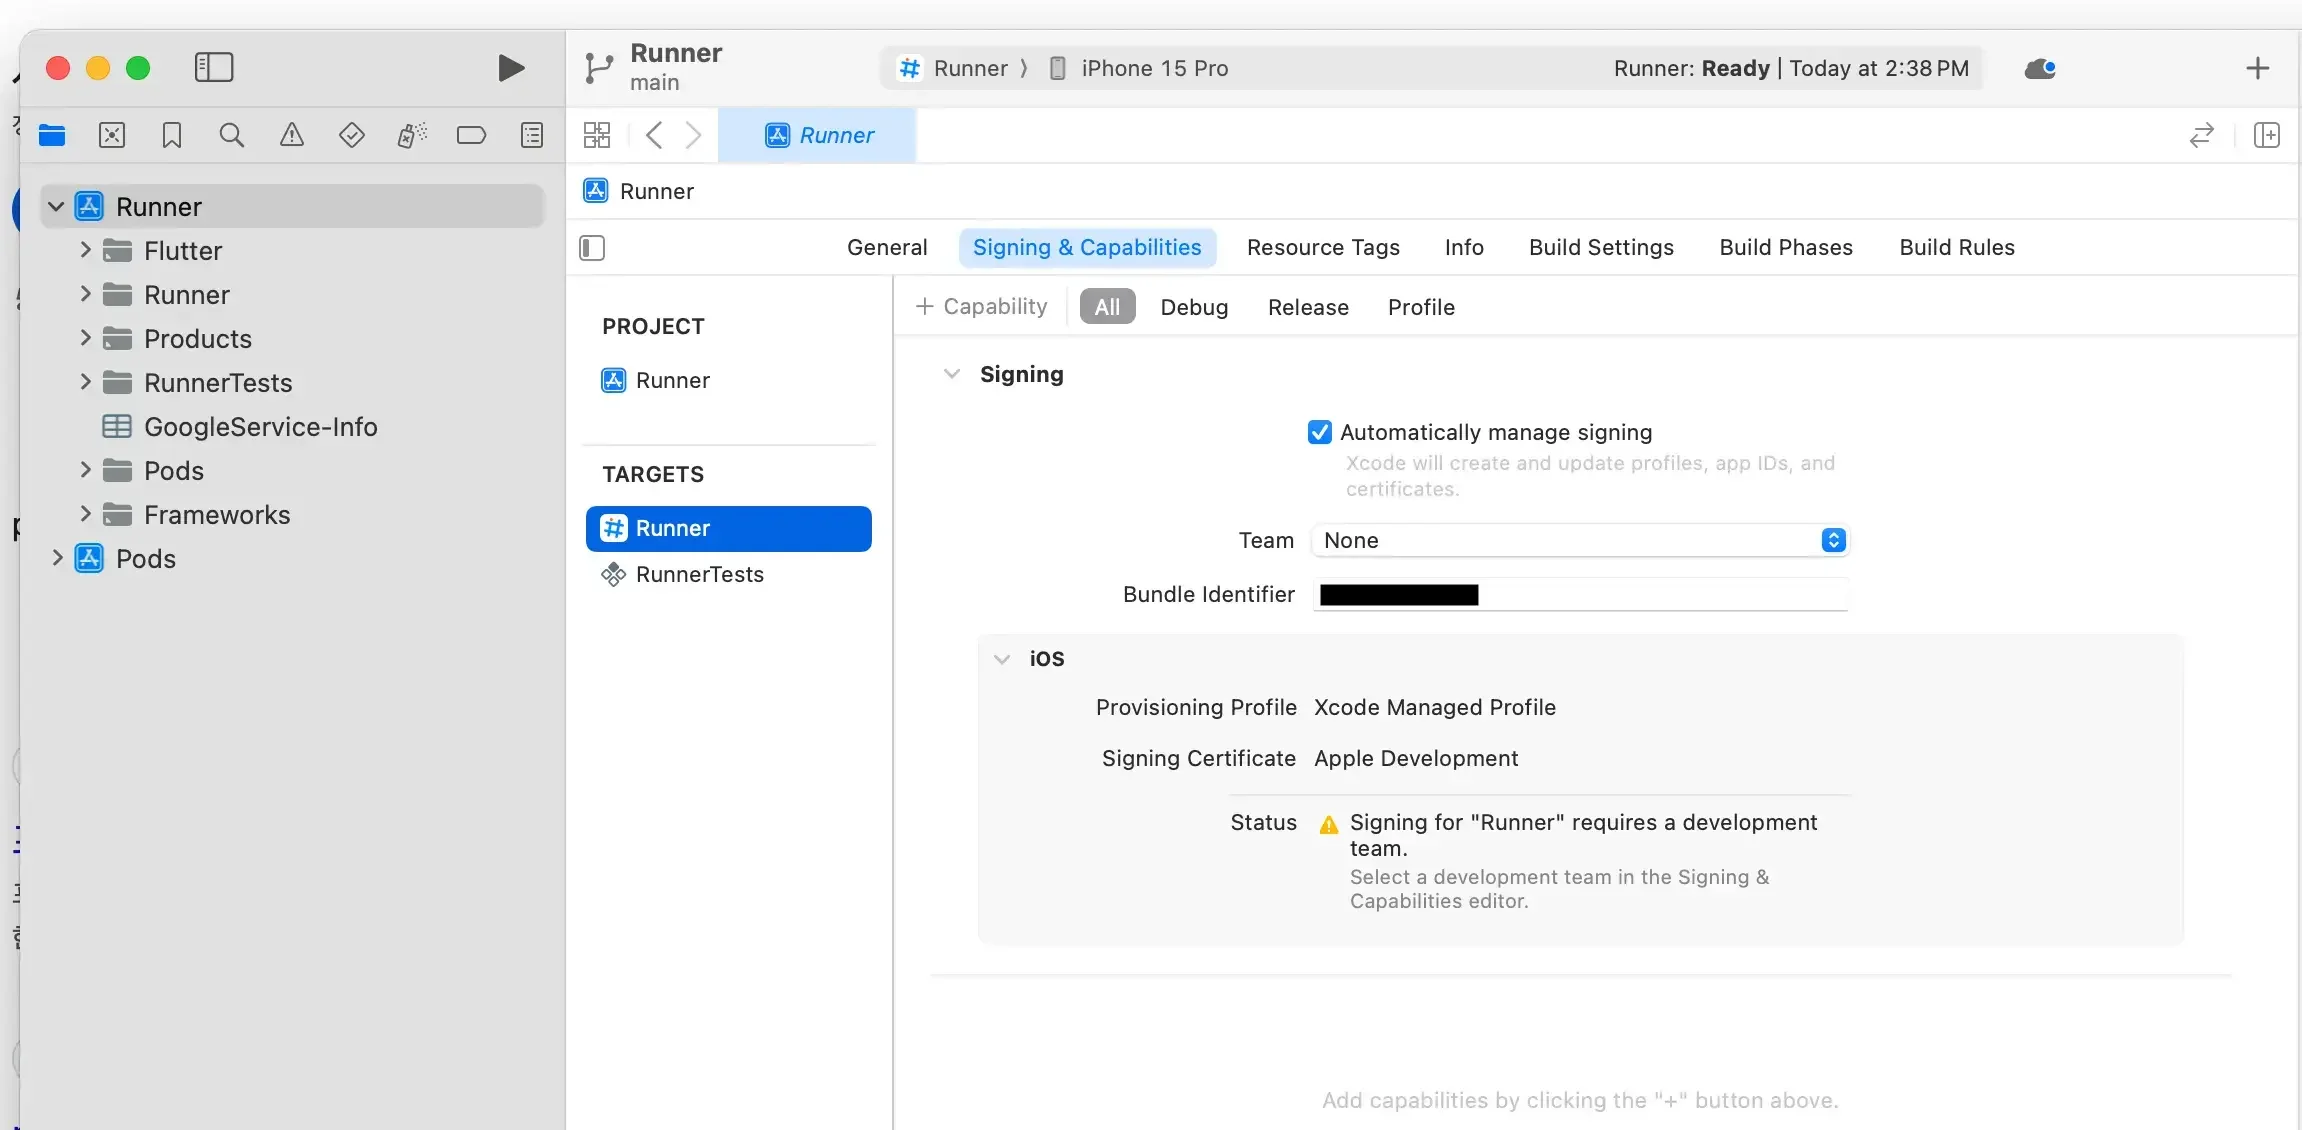This screenshot has width=2302, height=1130.
Task: Click the Runner main branch title
Action: 676,67
